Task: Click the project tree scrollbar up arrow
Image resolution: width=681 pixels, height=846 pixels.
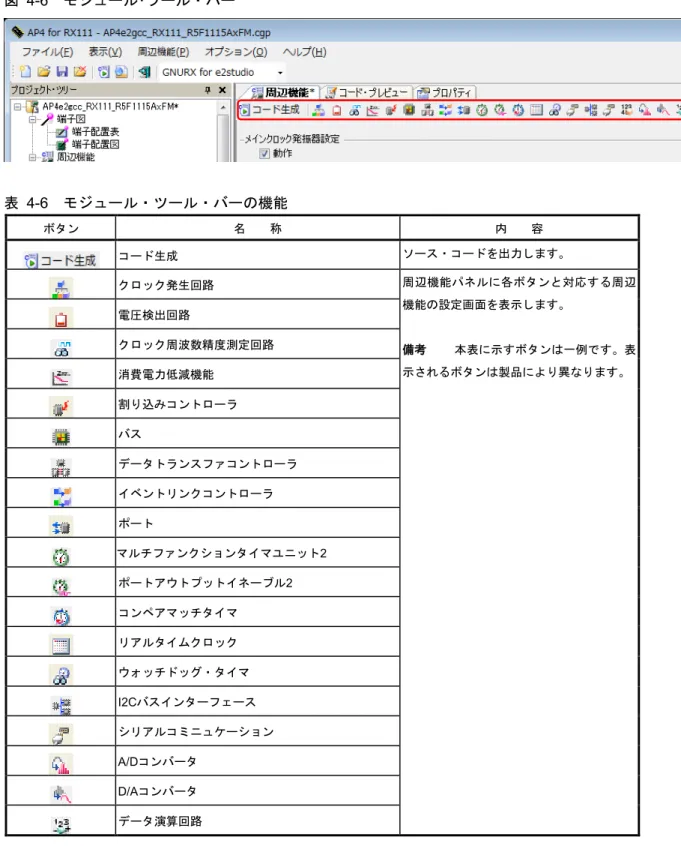Action: (223, 107)
